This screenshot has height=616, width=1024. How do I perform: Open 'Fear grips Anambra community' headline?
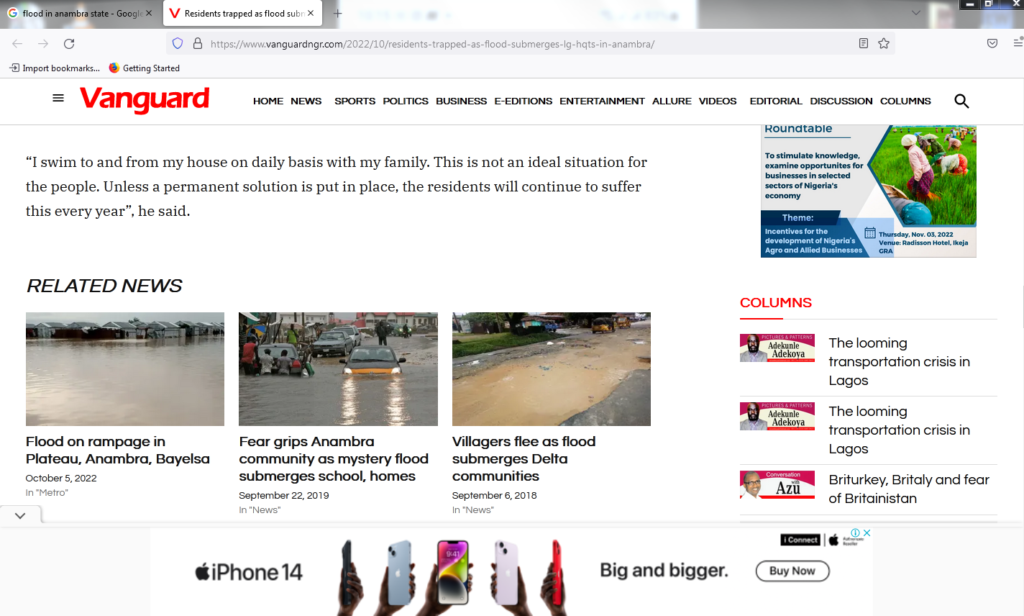(x=334, y=459)
